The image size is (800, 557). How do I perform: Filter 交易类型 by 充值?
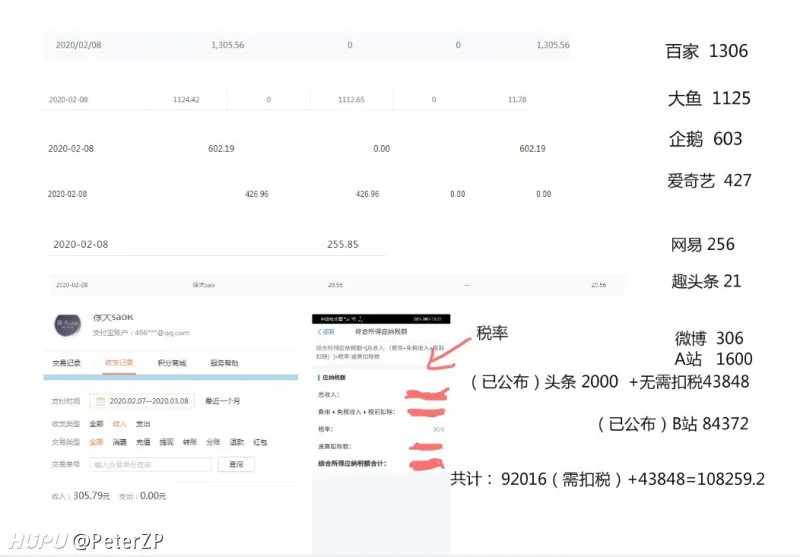[x=143, y=442]
